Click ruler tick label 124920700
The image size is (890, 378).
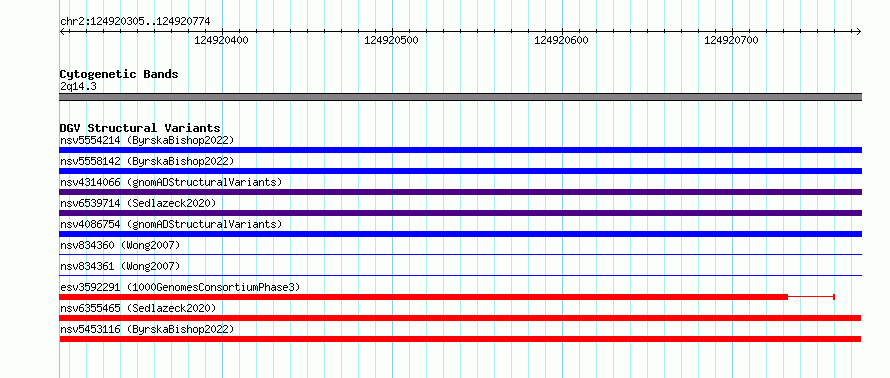731,40
